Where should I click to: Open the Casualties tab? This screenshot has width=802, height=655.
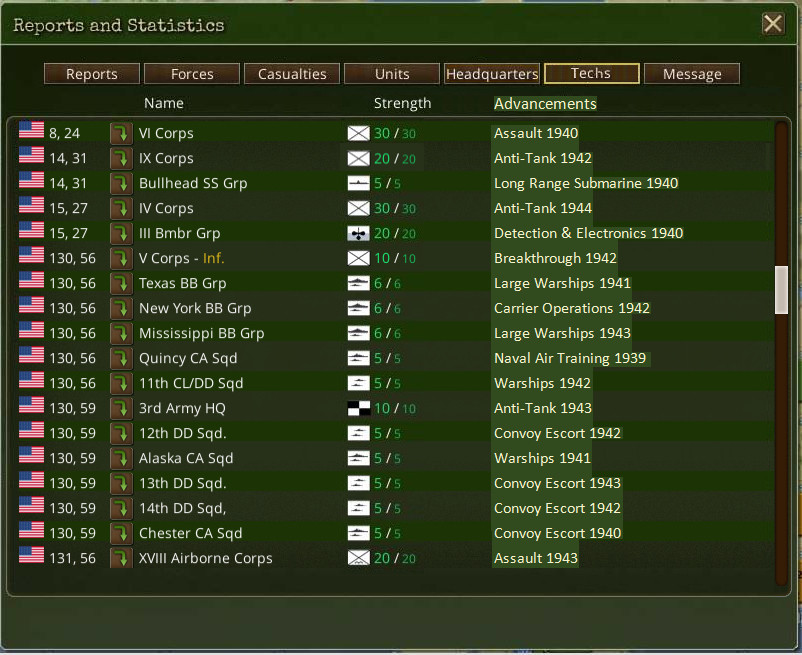292,74
